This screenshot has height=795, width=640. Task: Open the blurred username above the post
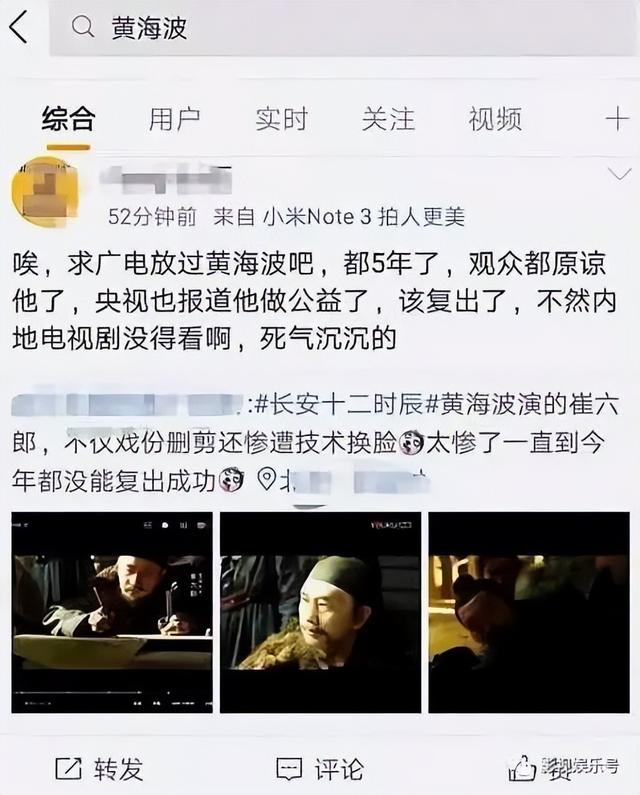coord(166,179)
